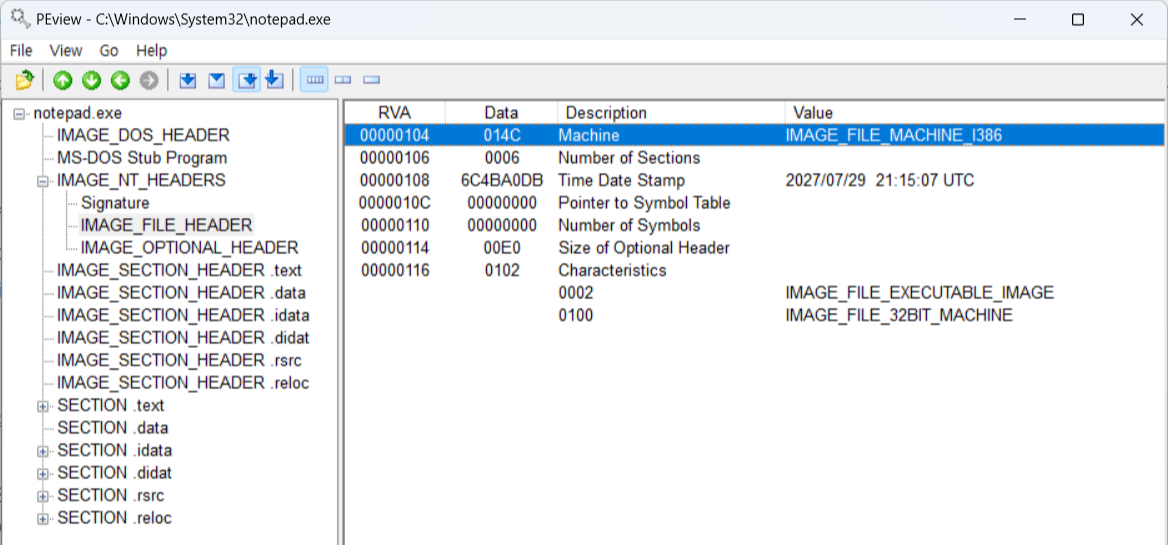Select IMAGE_SECTION_HEADER .data
The width and height of the screenshot is (1168, 545).
coord(181,293)
